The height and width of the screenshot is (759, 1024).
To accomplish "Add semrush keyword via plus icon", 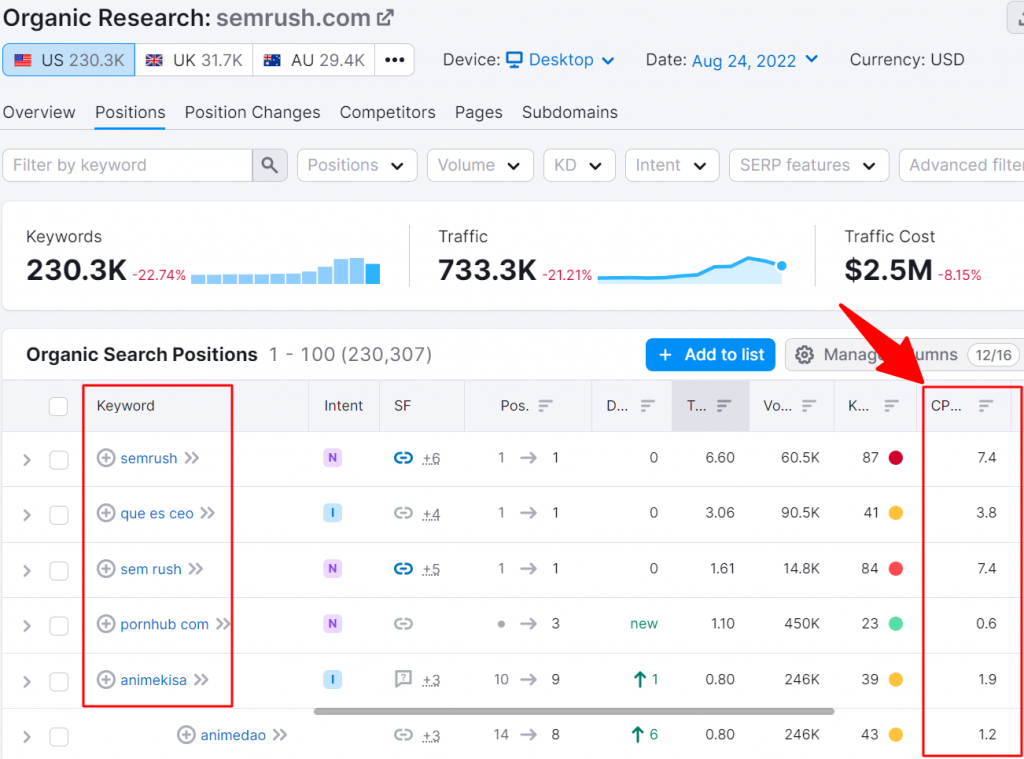I will 106,458.
